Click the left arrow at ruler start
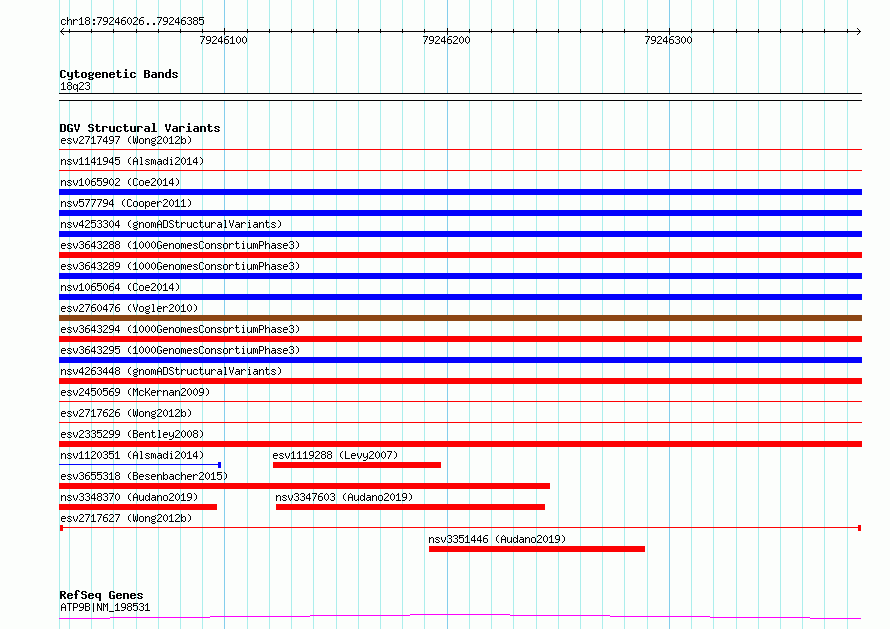Screen dimensions: 890x629 [x=63, y=31]
